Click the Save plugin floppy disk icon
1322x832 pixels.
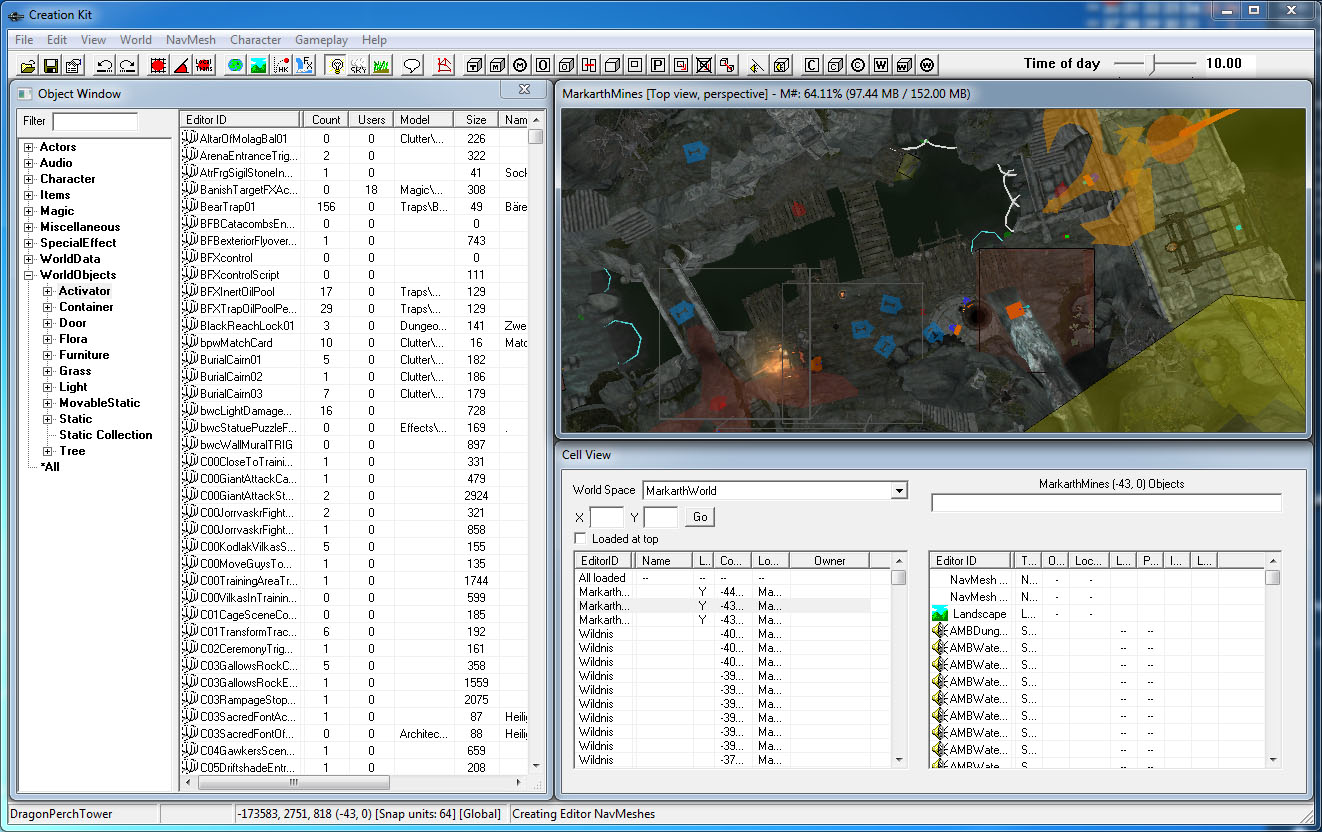pos(50,66)
